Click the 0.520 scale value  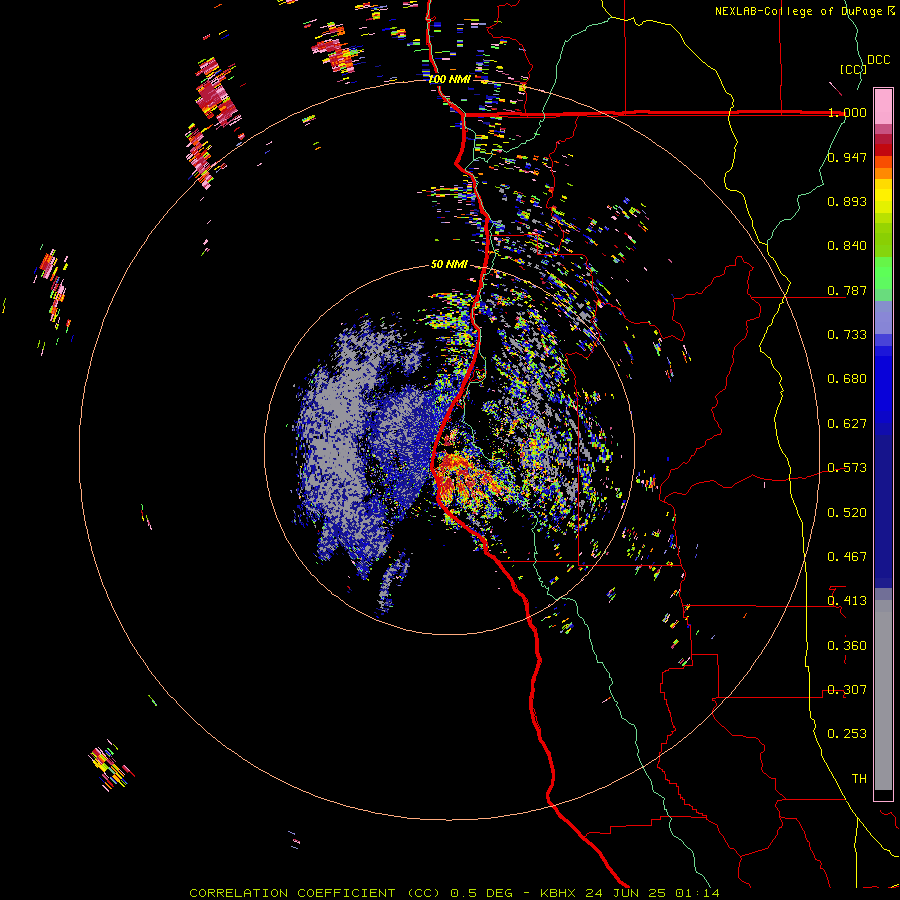[847, 513]
